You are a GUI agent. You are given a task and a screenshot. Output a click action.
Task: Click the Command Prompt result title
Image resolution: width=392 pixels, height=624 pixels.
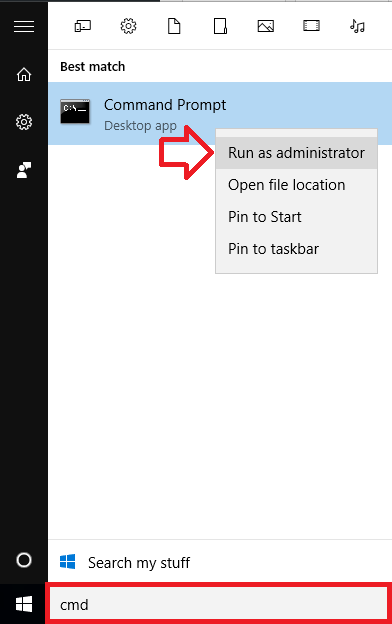coord(165,105)
